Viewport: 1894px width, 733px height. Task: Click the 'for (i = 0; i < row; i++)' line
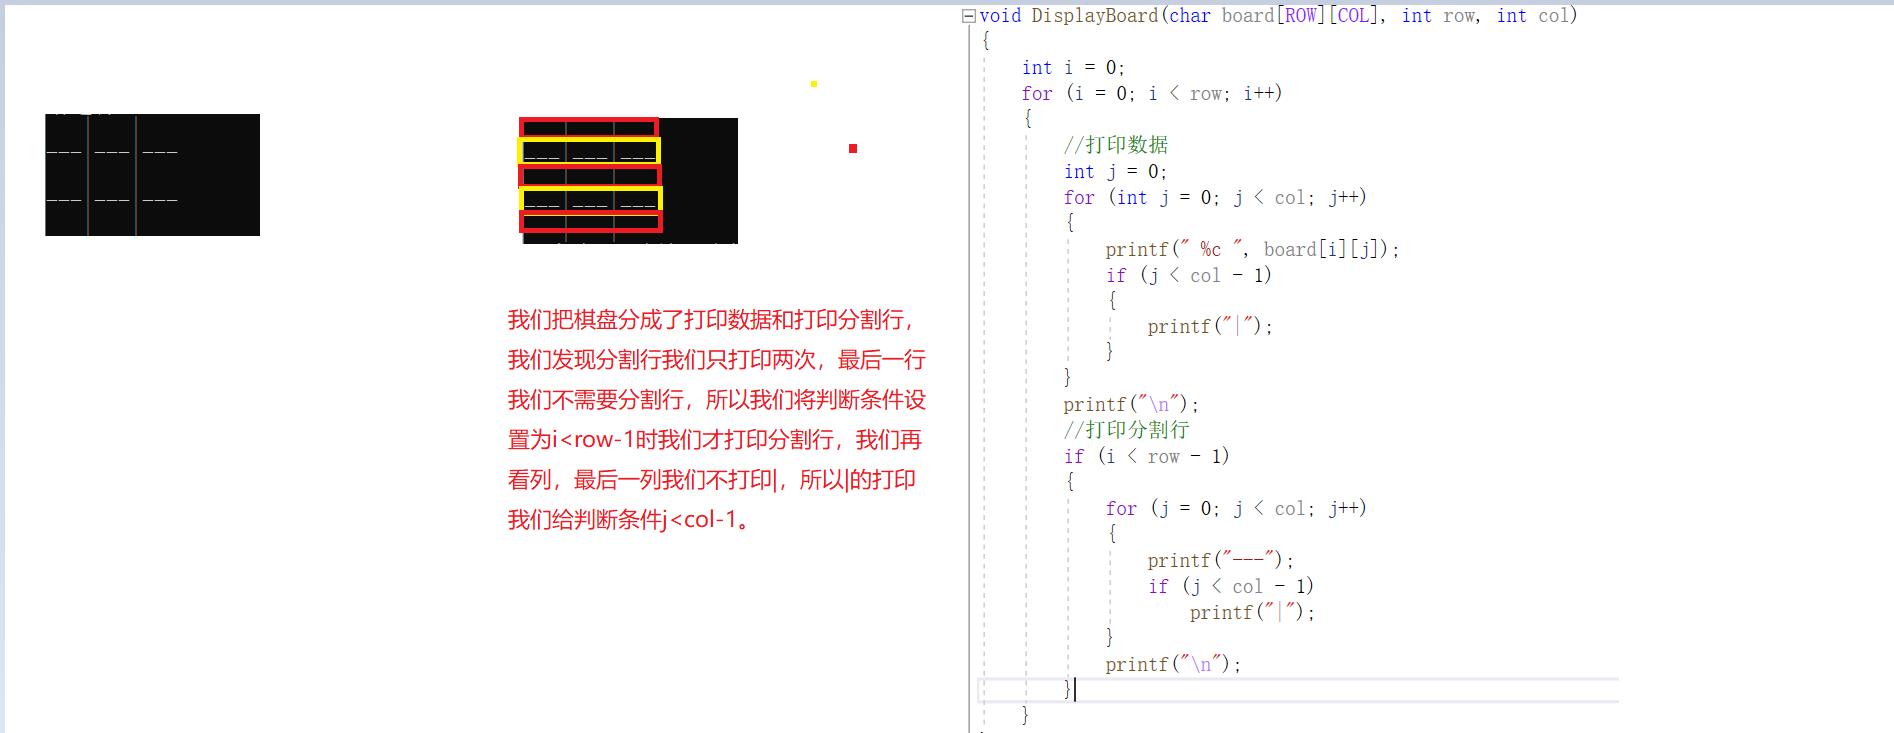pos(1152,93)
